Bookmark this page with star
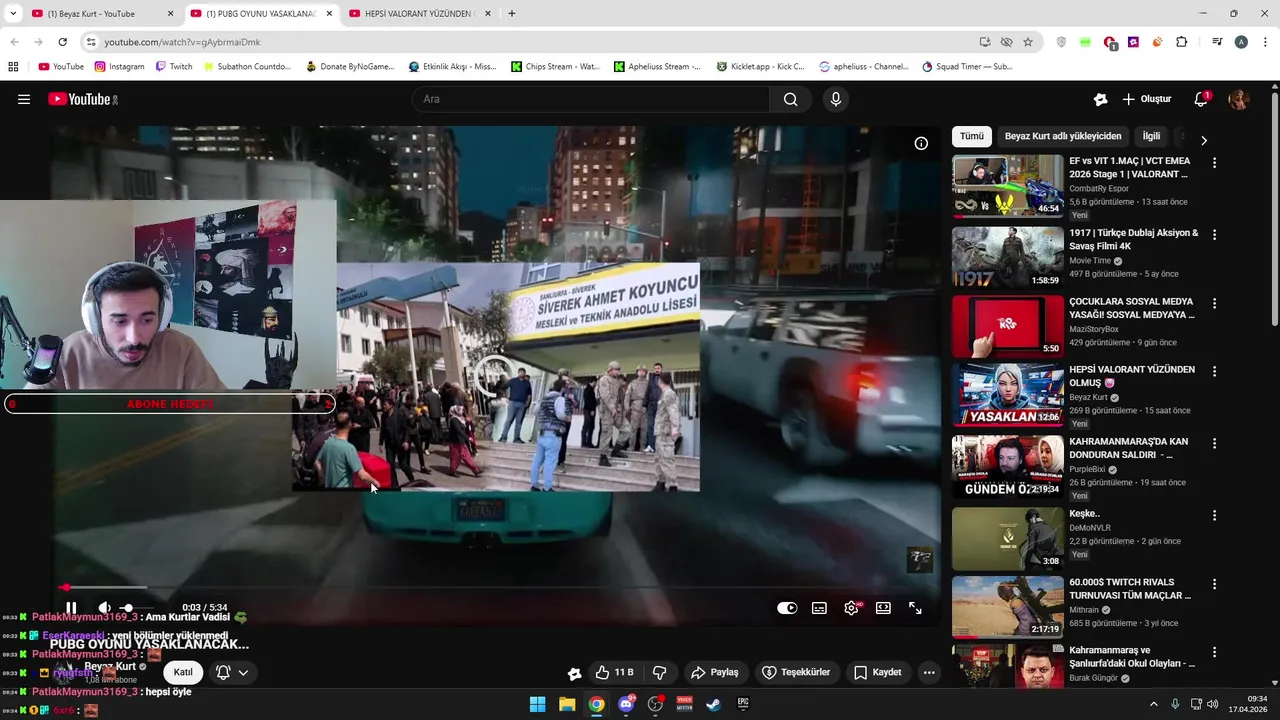 tap(1028, 42)
